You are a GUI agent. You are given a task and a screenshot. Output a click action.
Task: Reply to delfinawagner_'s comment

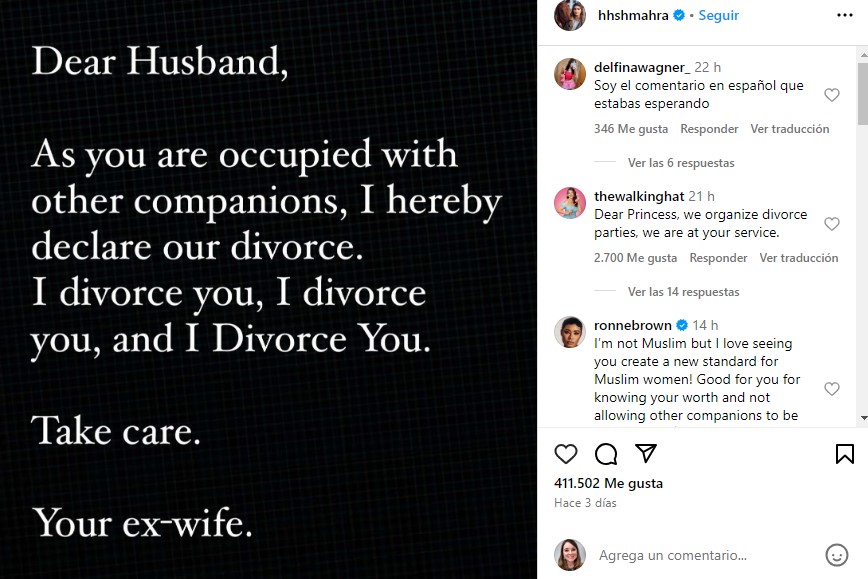point(709,129)
